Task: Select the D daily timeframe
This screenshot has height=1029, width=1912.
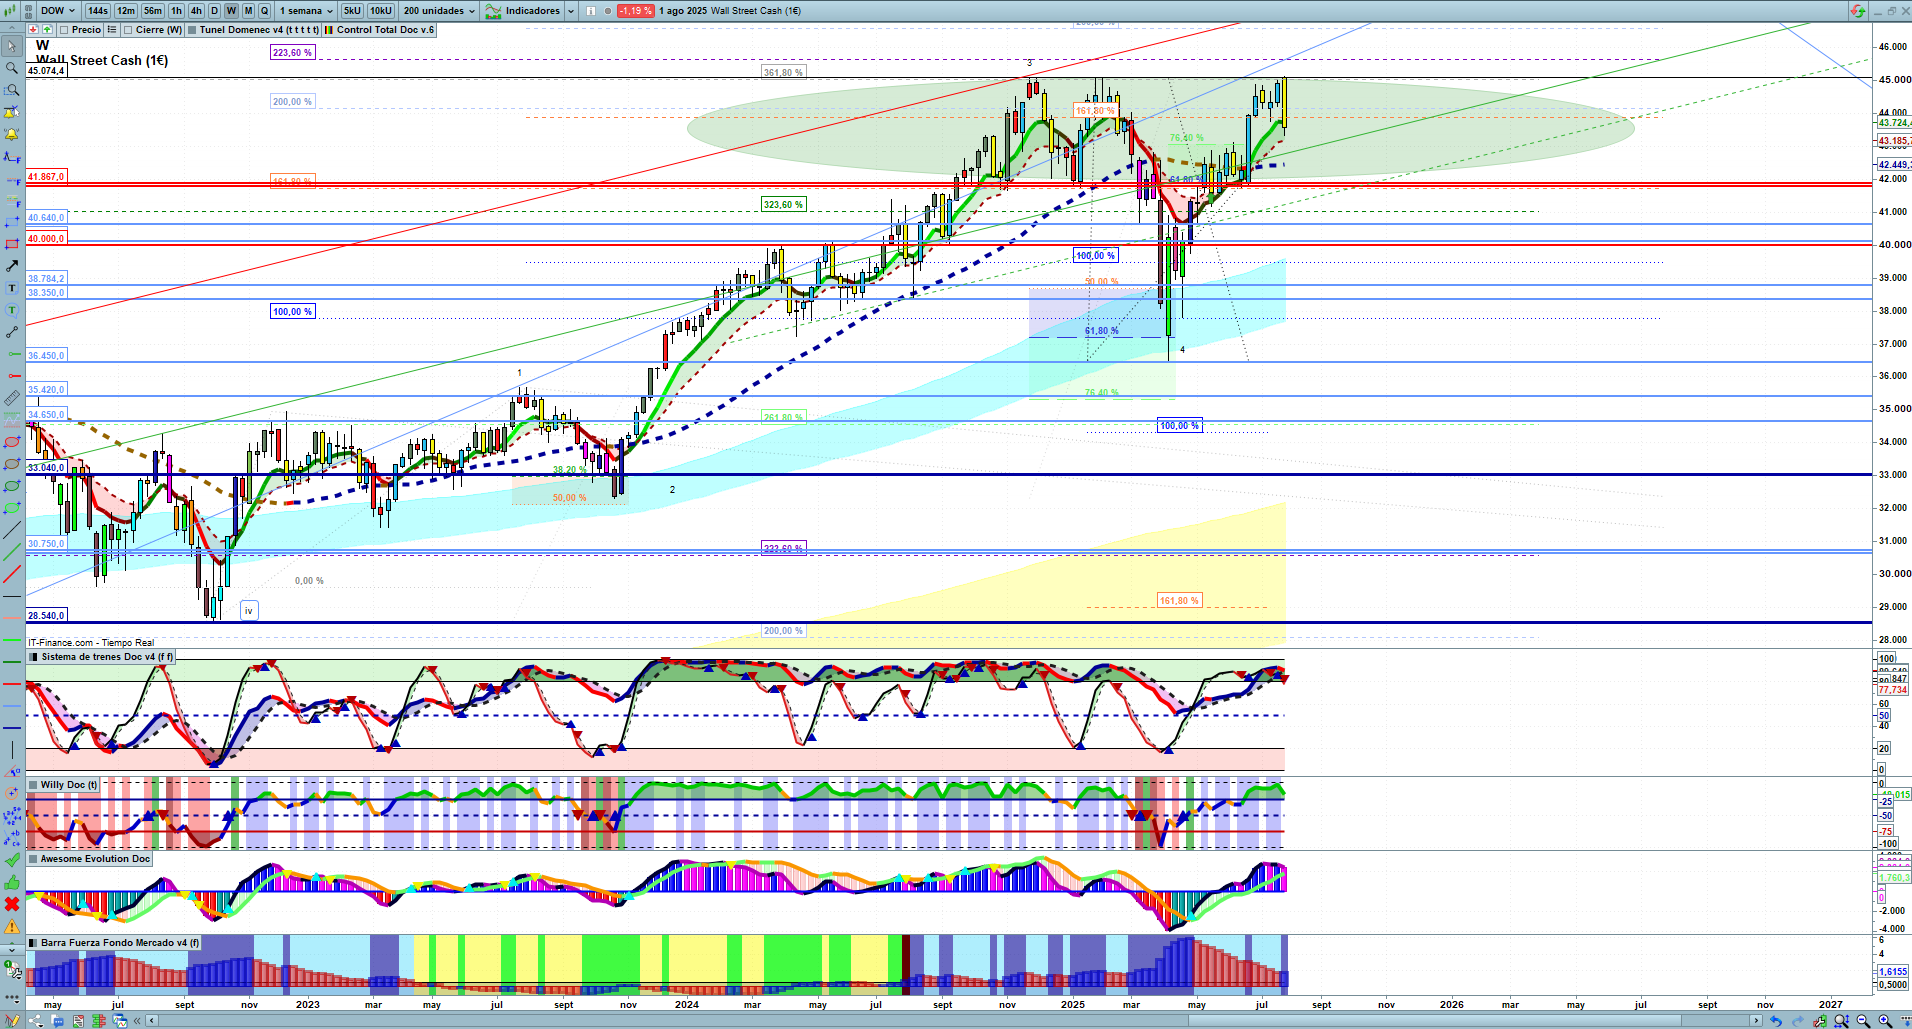Action: (x=214, y=11)
